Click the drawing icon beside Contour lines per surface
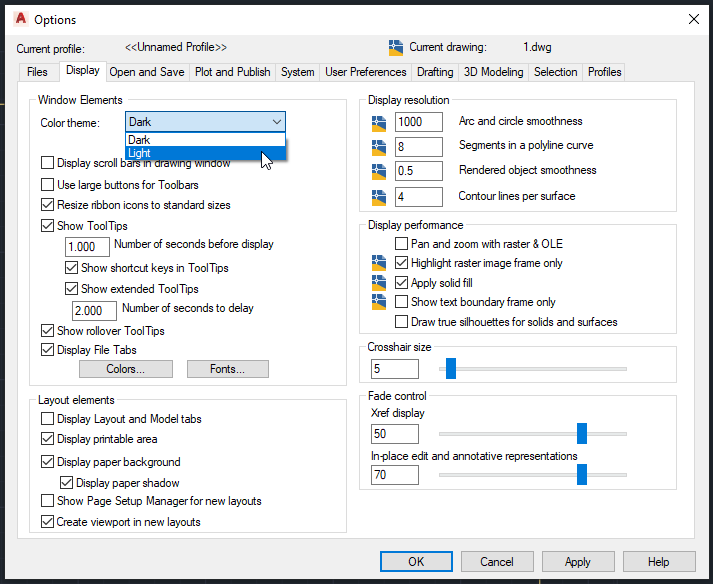This screenshot has width=713, height=584. coord(379,197)
